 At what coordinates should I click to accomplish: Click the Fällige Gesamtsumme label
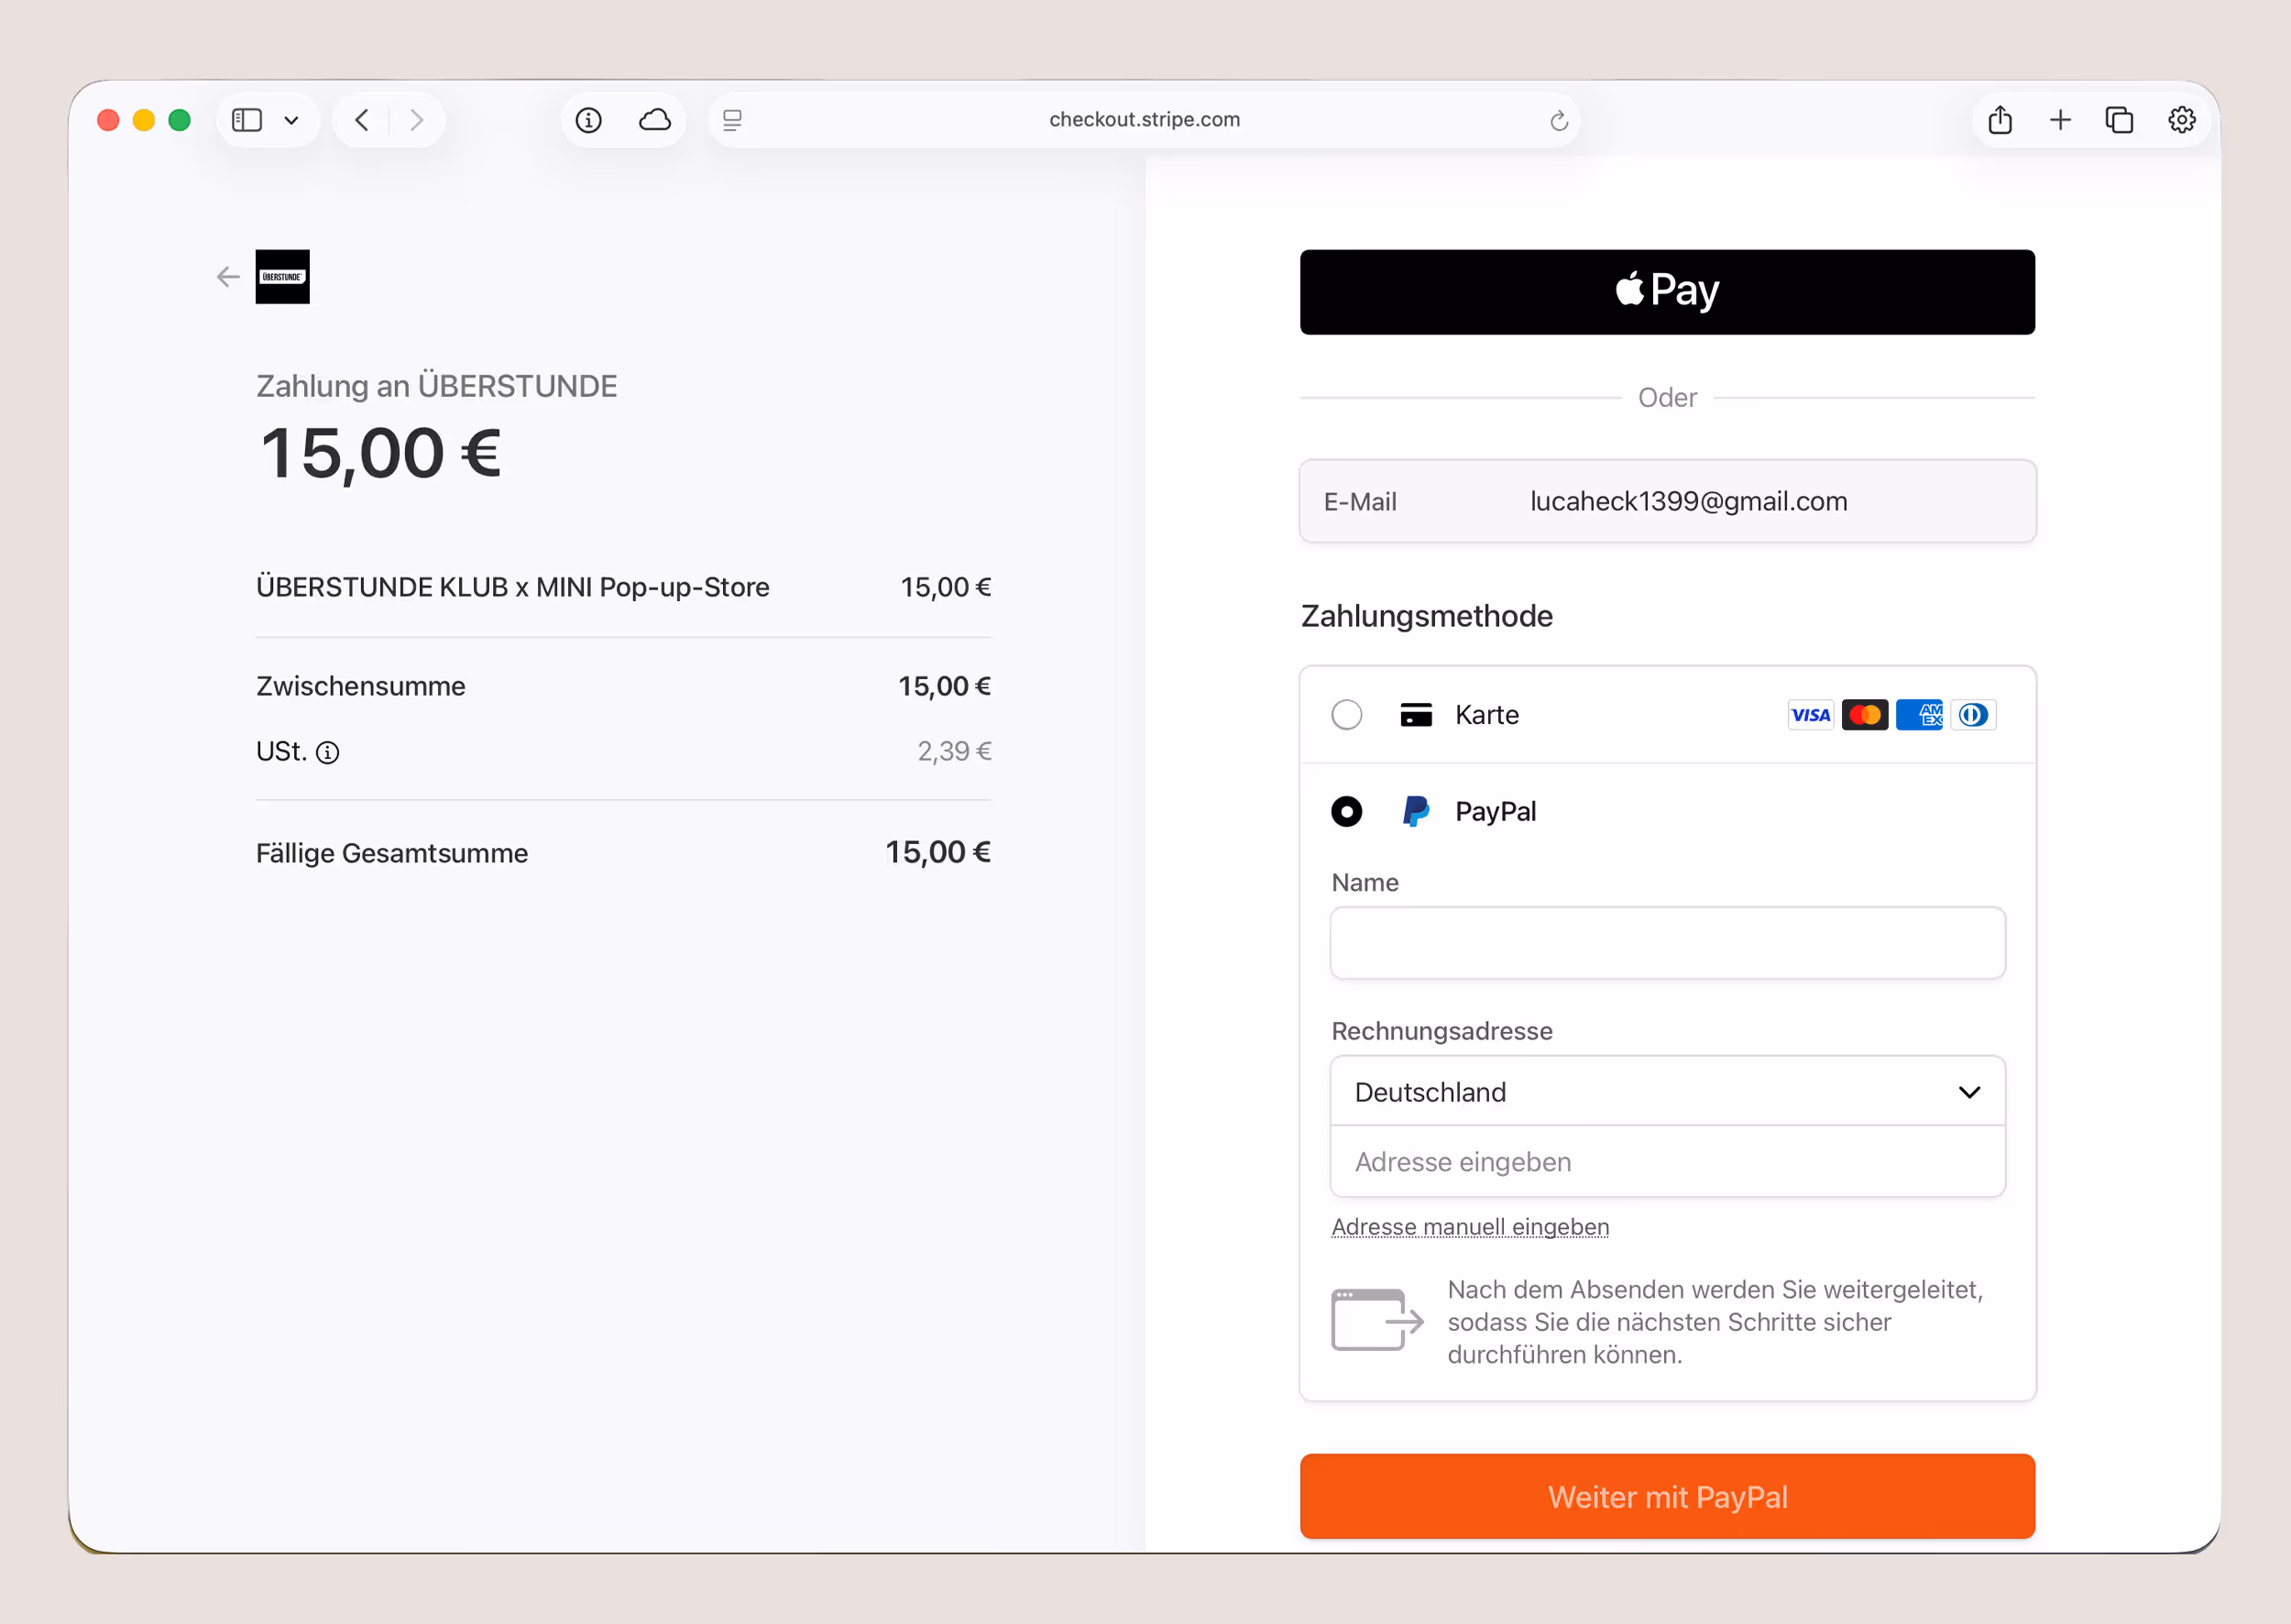tap(392, 853)
